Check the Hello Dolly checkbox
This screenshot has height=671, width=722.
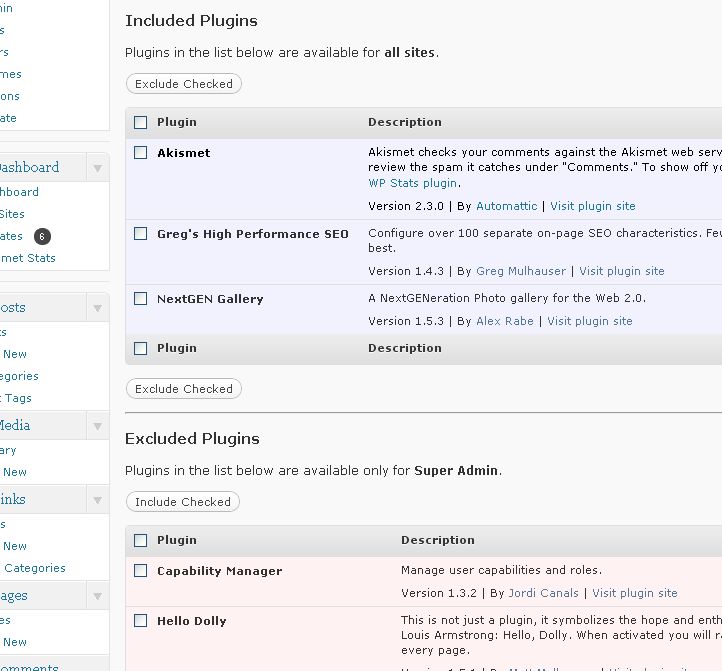click(x=140, y=620)
